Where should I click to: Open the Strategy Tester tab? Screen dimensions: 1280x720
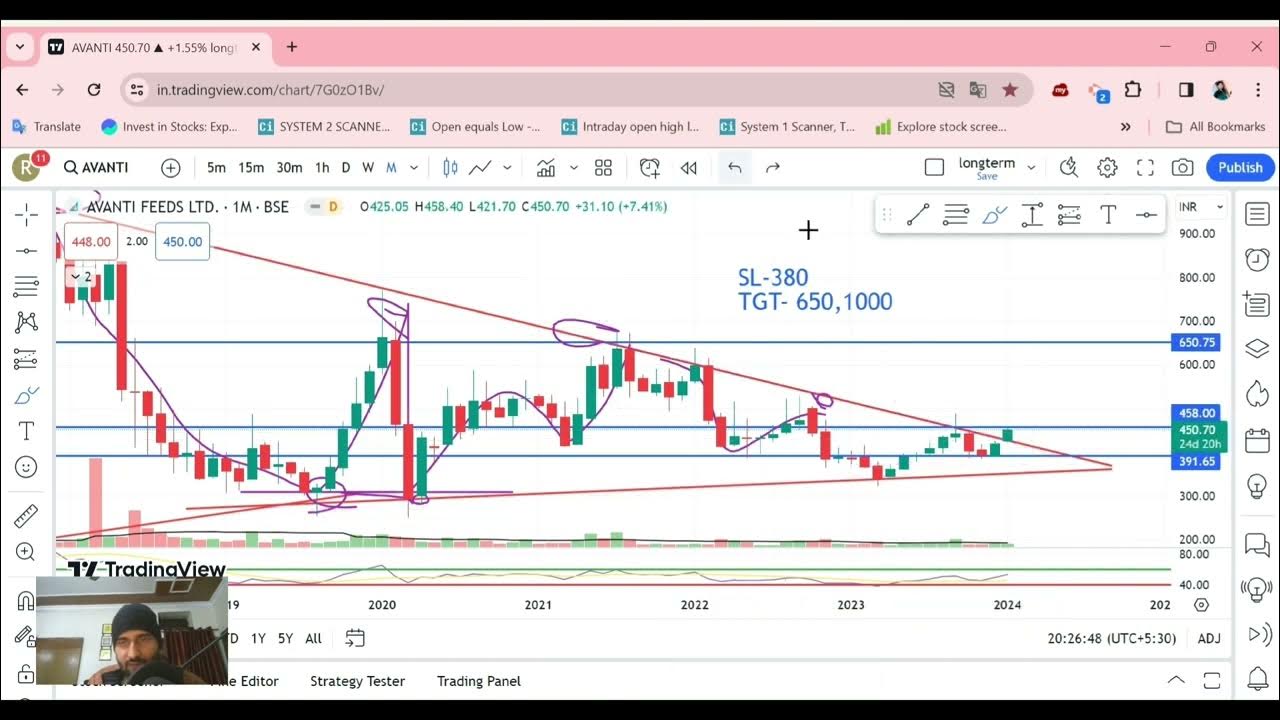point(357,681)
